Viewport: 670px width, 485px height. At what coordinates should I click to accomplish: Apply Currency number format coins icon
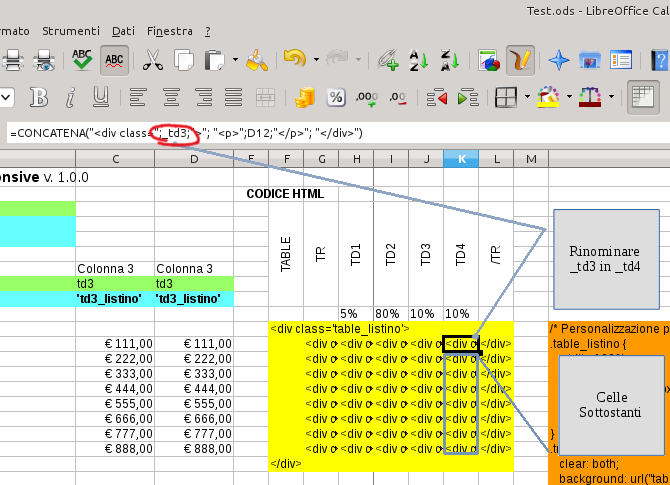click(x=305, y=97)
